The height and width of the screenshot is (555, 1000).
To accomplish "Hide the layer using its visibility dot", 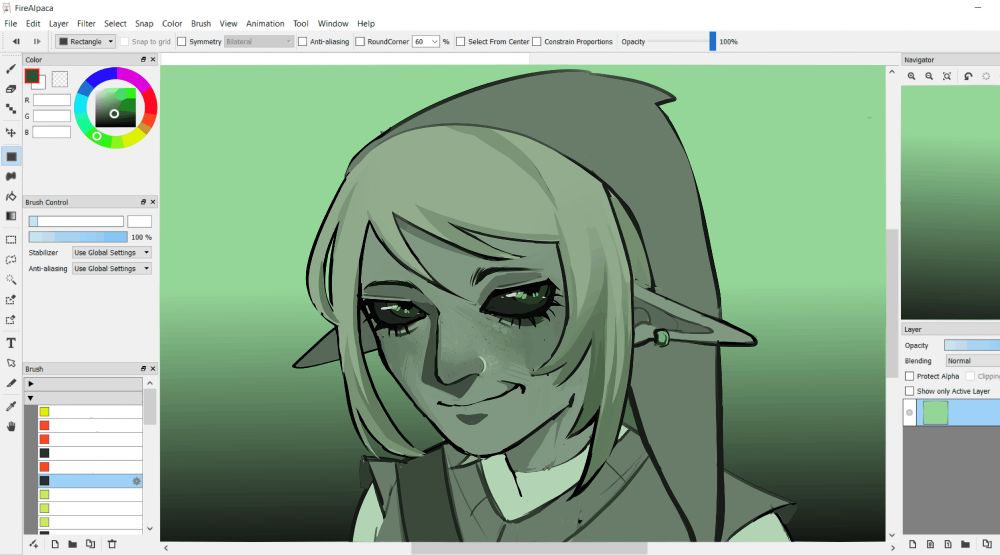I will 909,413.
